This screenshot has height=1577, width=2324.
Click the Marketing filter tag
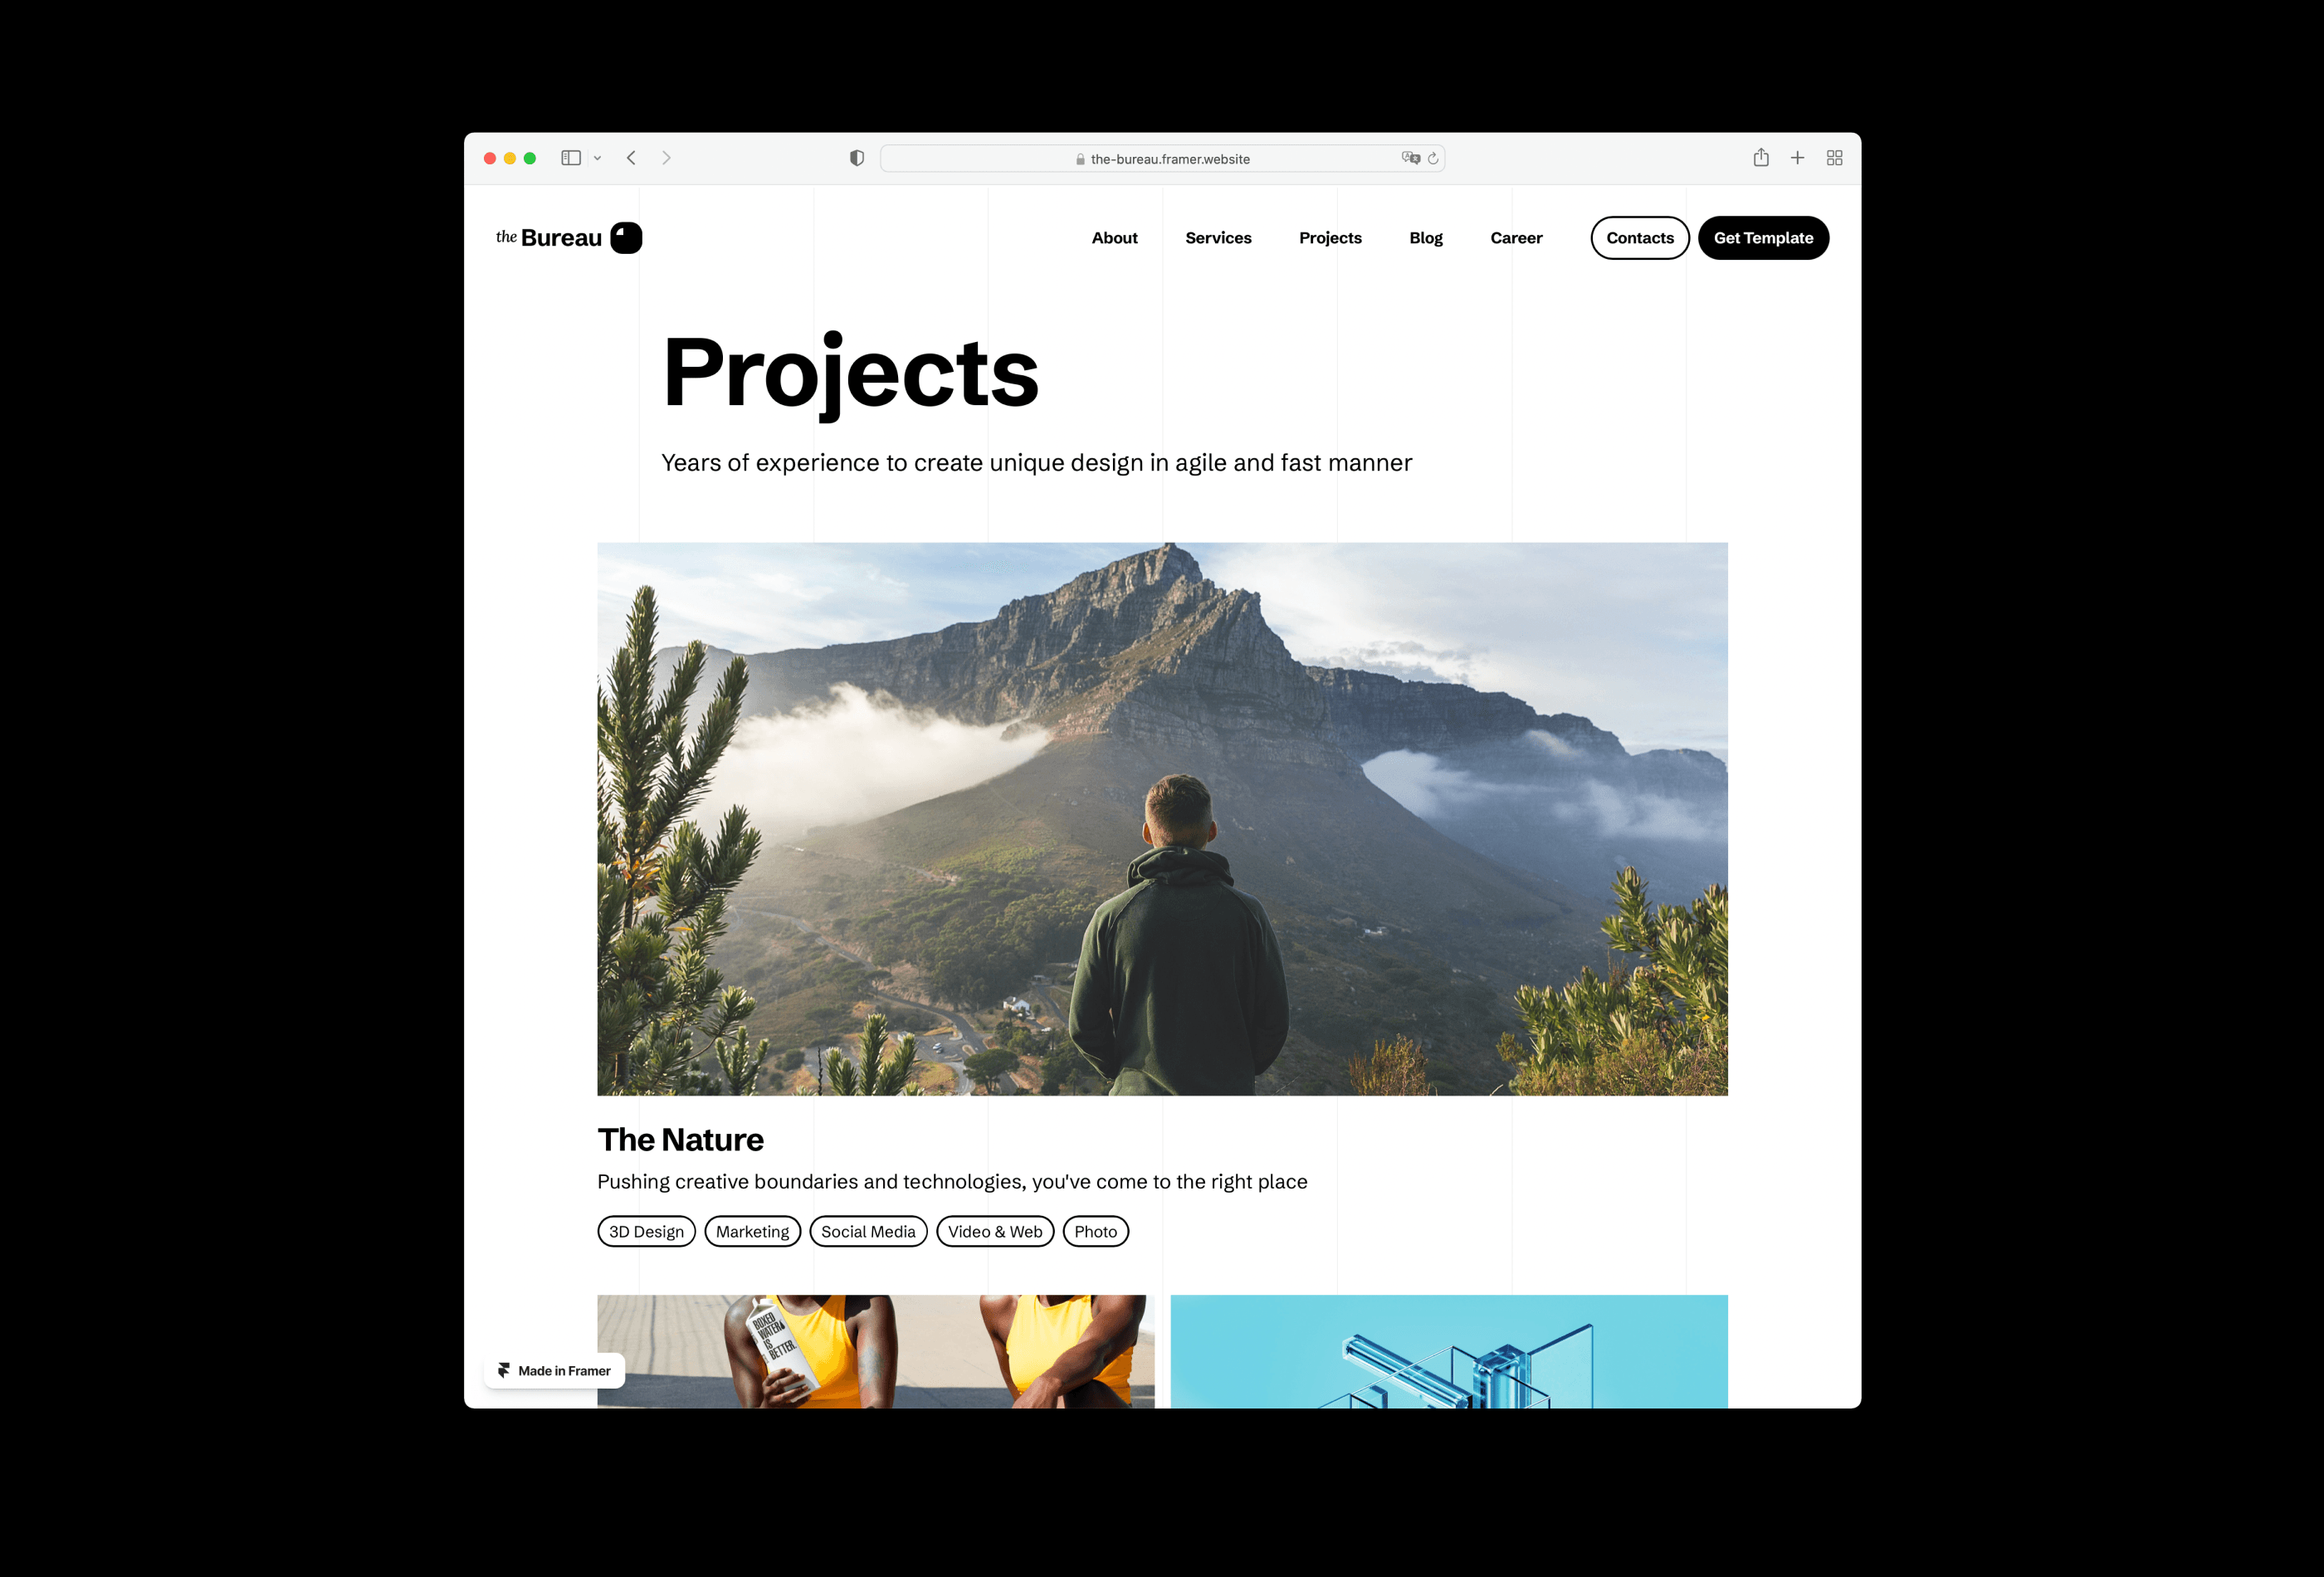[x=751, y=1230]
